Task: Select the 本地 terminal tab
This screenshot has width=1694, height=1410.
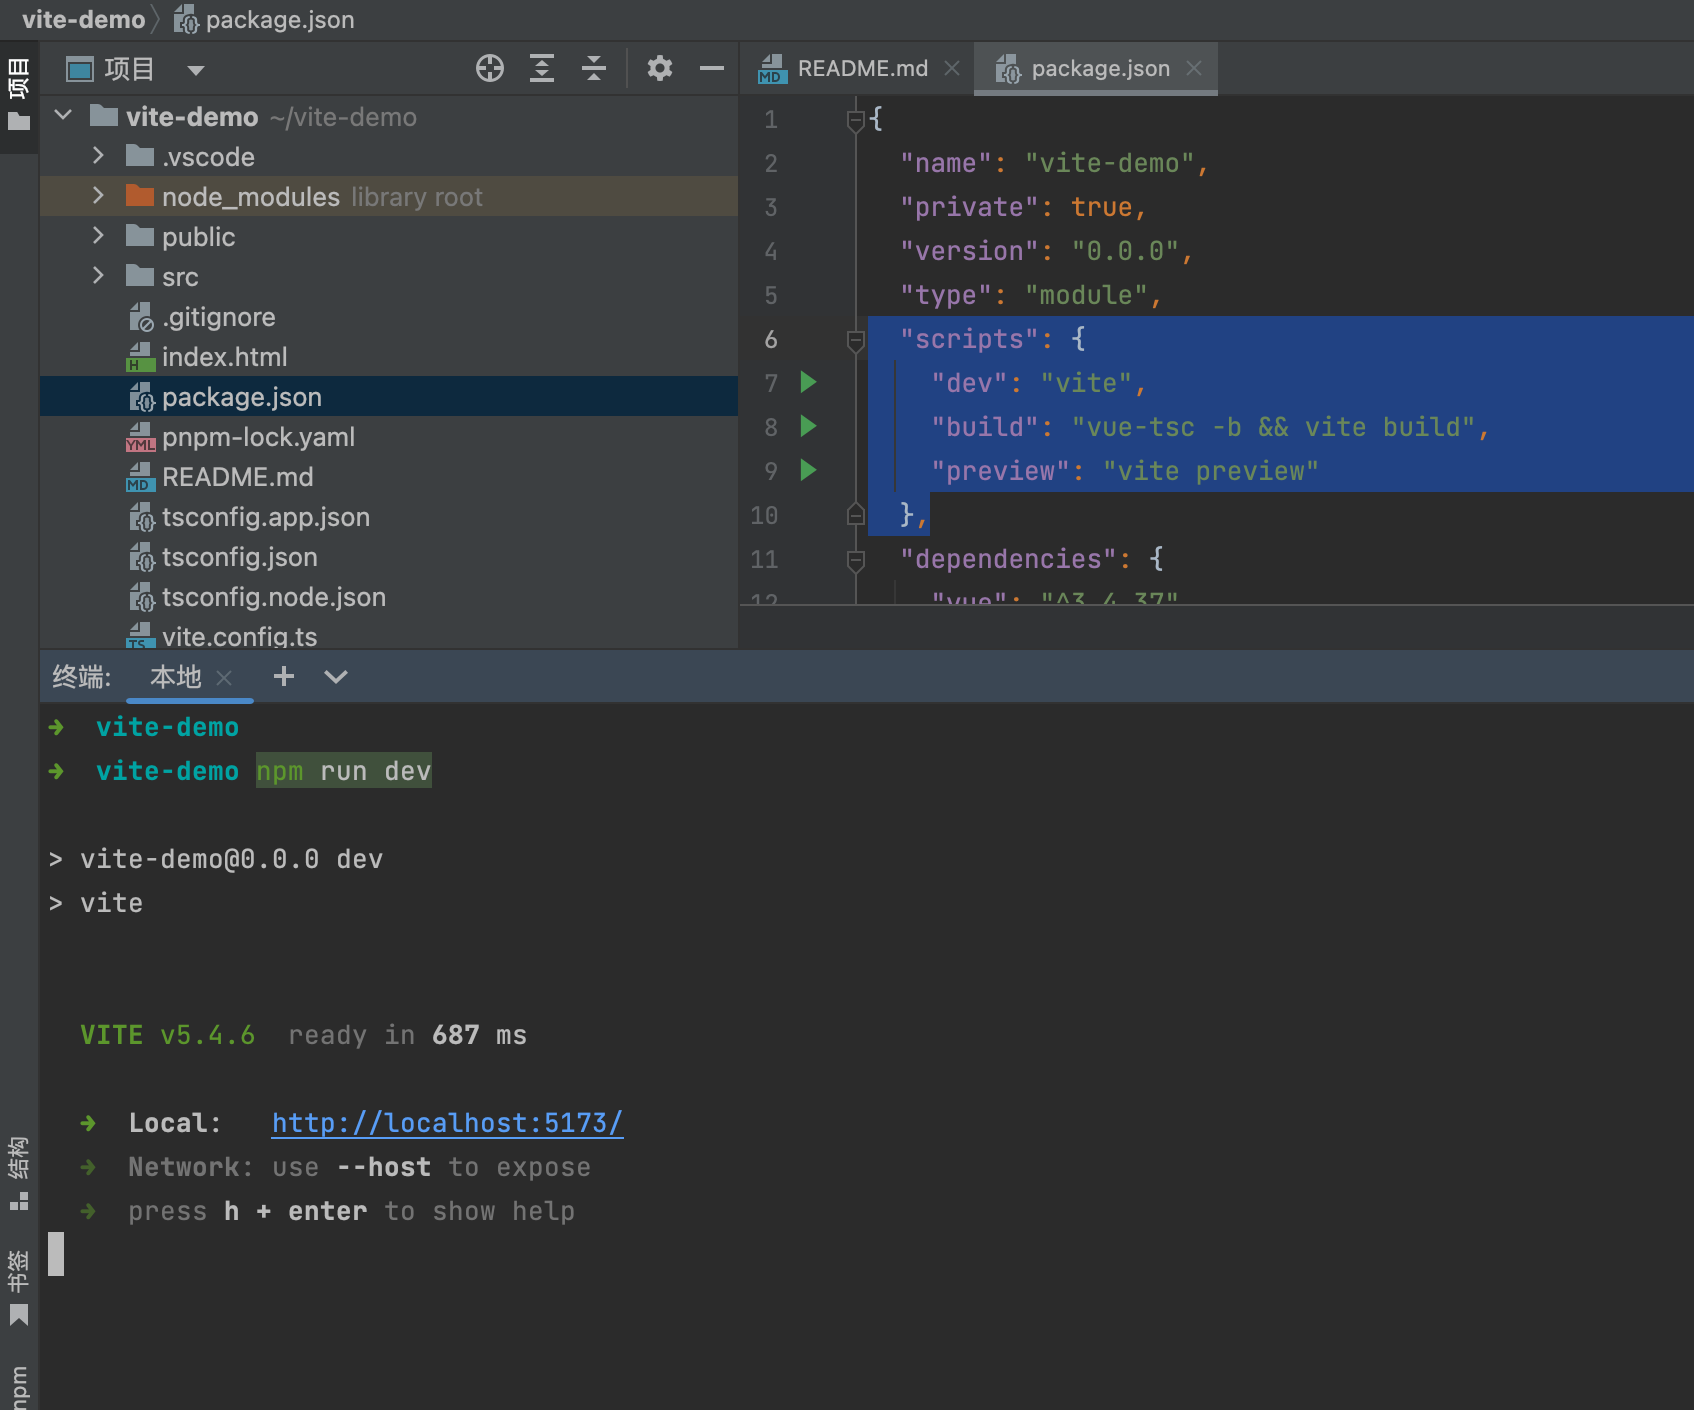Action: point(175,677)
